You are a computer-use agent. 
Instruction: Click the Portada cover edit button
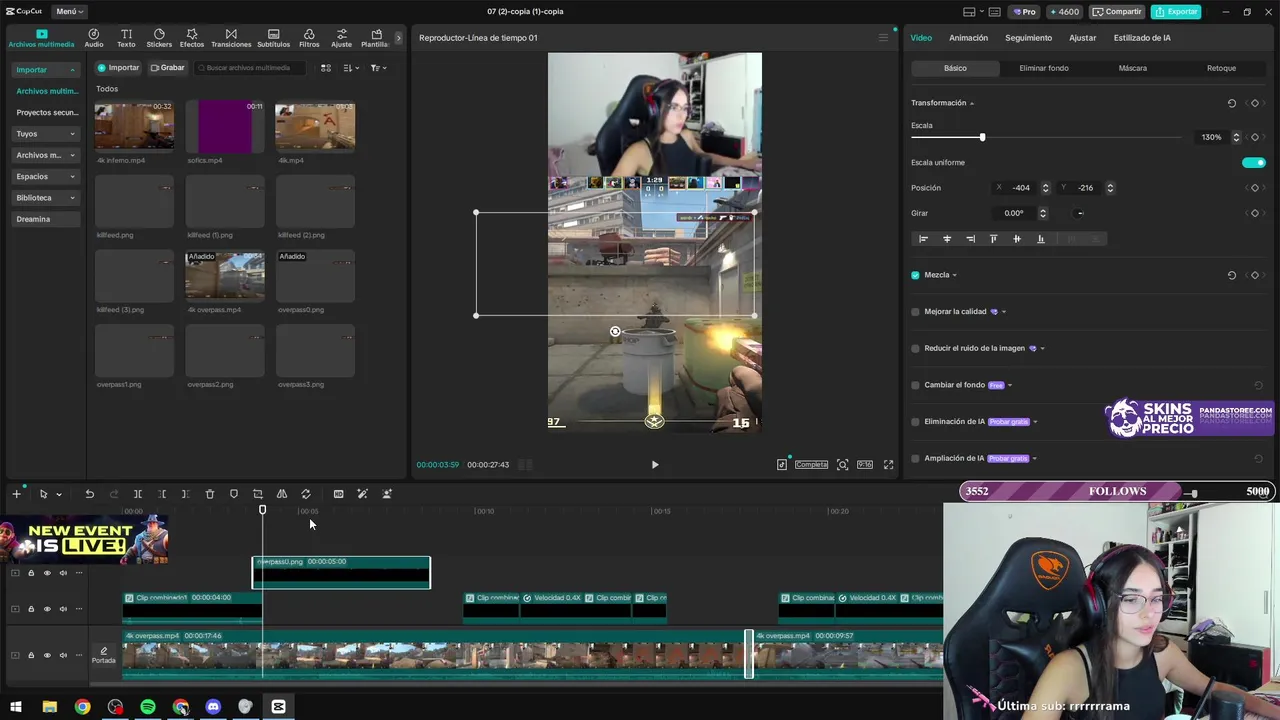click(104, 655)
